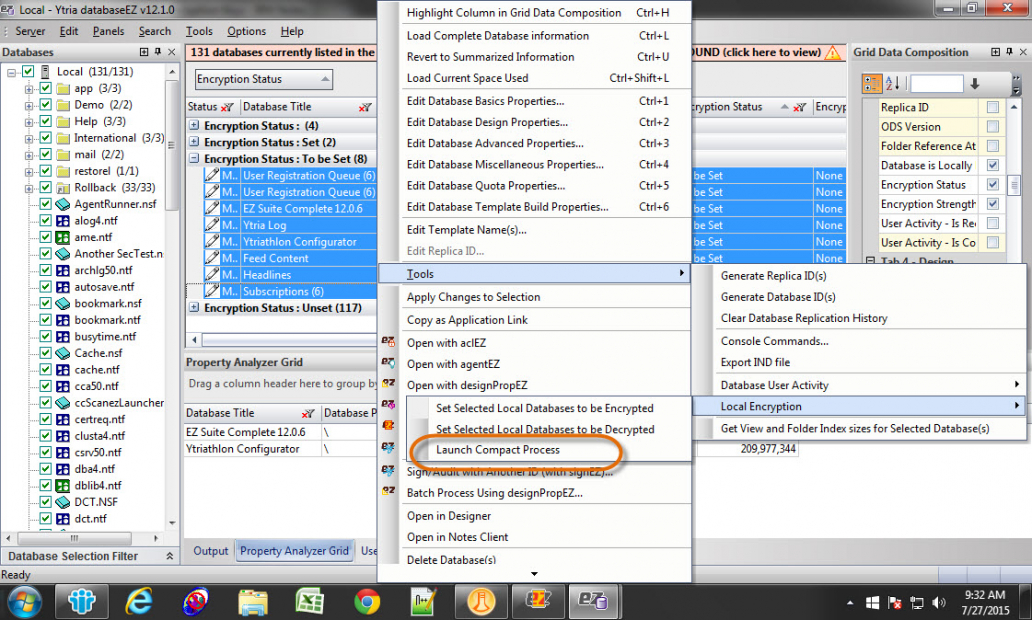This screenshot has width=1032, height=620.
Task: Click the Encryption Status grouping box
Action: [x=263, y=79]
